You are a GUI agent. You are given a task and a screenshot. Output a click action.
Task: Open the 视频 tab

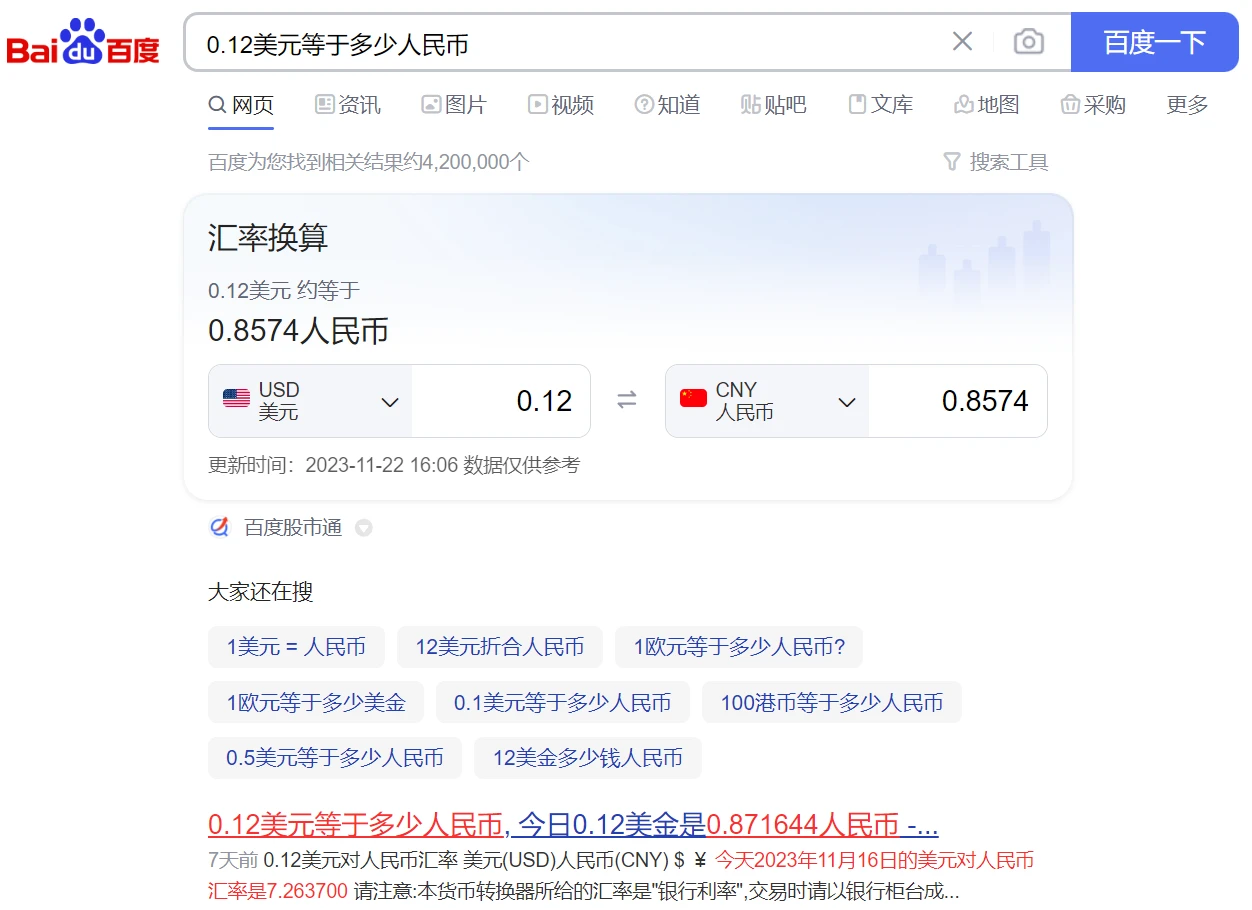561,105
